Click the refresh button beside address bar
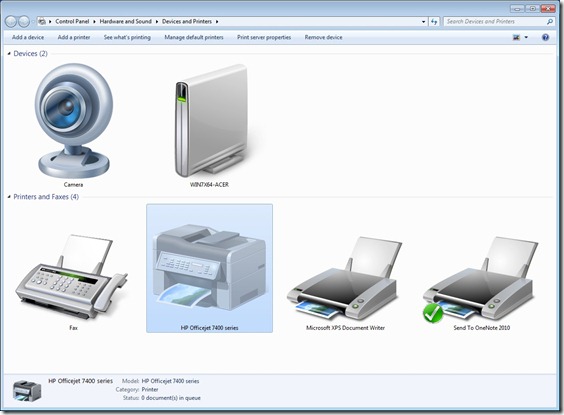 [x=434, y=22]
